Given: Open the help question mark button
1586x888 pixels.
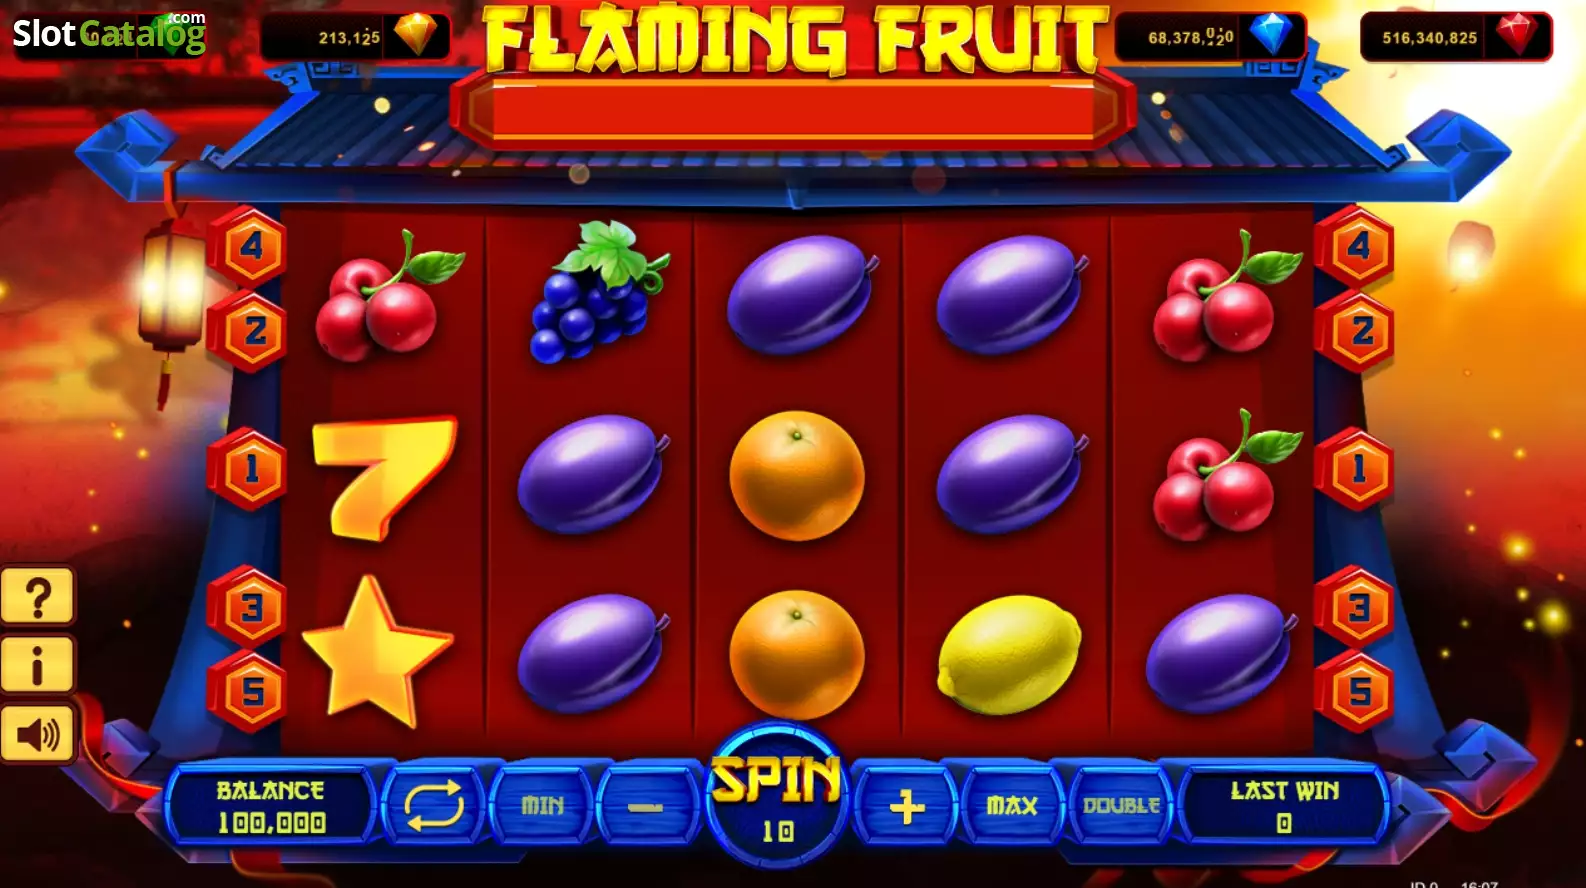Looking at the screenshot, I should click(38, 598).
